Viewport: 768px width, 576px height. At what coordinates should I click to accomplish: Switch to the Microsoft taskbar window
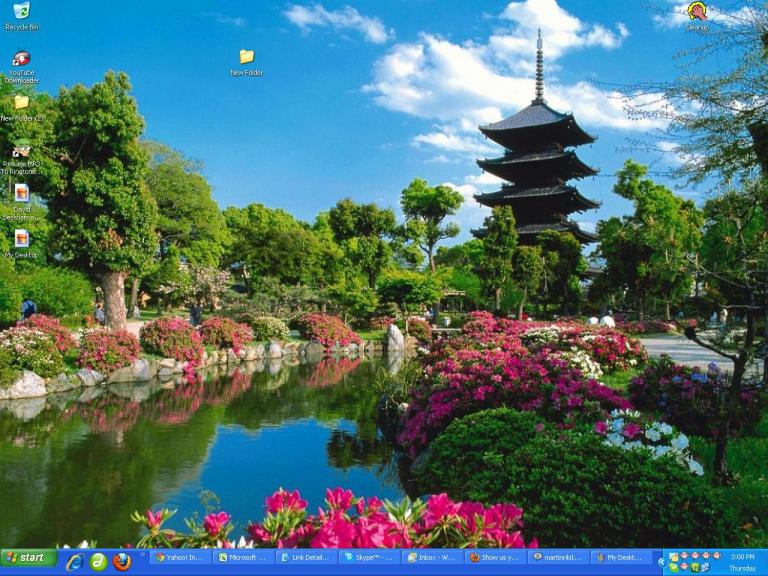pyautogui.click(x=243, y=557)
